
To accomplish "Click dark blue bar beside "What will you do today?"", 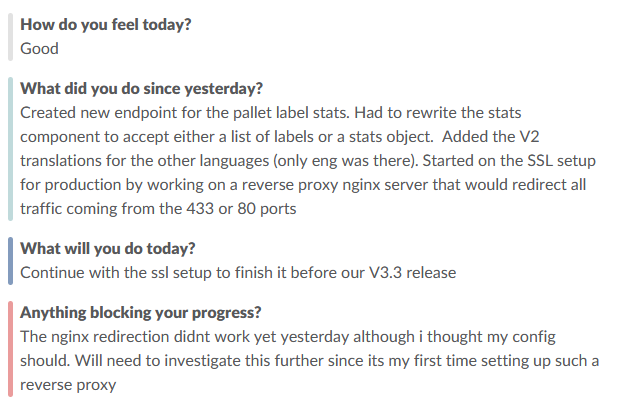I will click(x=9, y=259).
